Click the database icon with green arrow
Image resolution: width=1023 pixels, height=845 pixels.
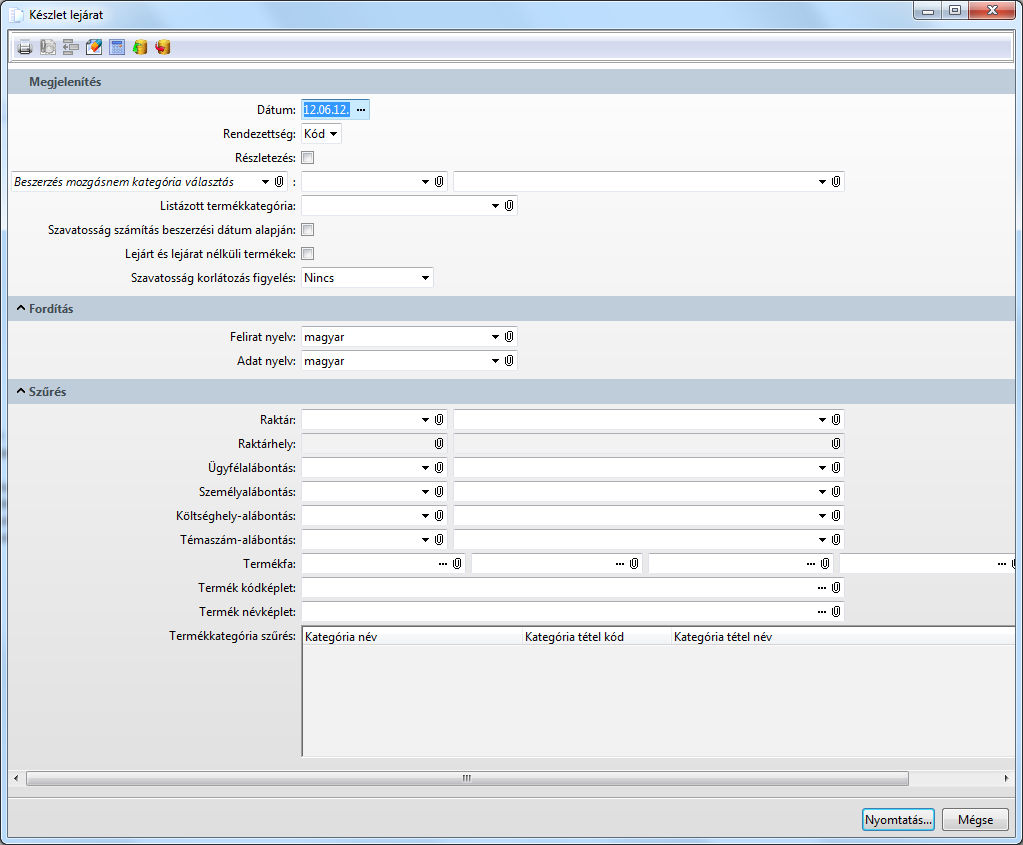(x=140, y=47)
